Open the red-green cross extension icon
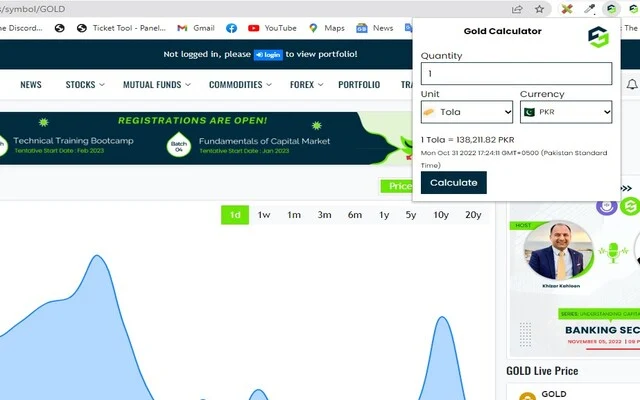The width and height of the screenshot is (640, 400). click(567, 9)
